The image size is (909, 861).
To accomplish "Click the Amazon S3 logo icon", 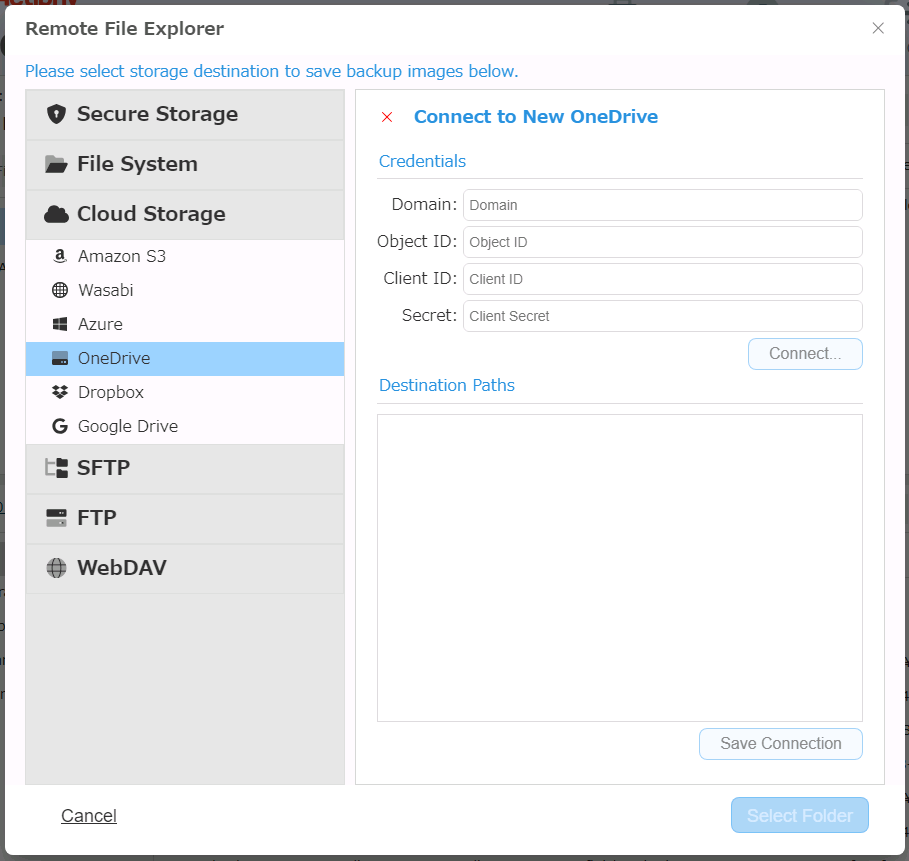I will coord(59,257).
